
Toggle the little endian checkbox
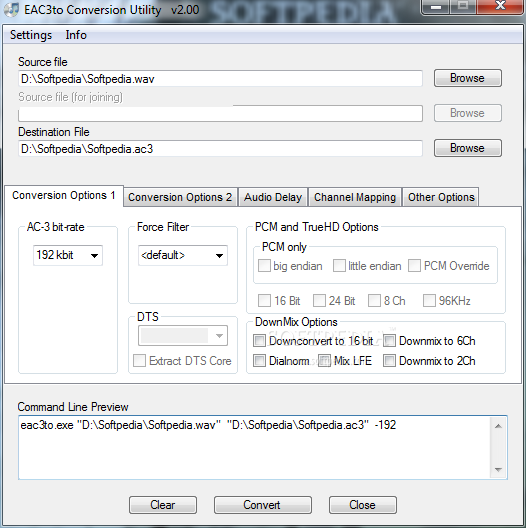coord(339,266)
